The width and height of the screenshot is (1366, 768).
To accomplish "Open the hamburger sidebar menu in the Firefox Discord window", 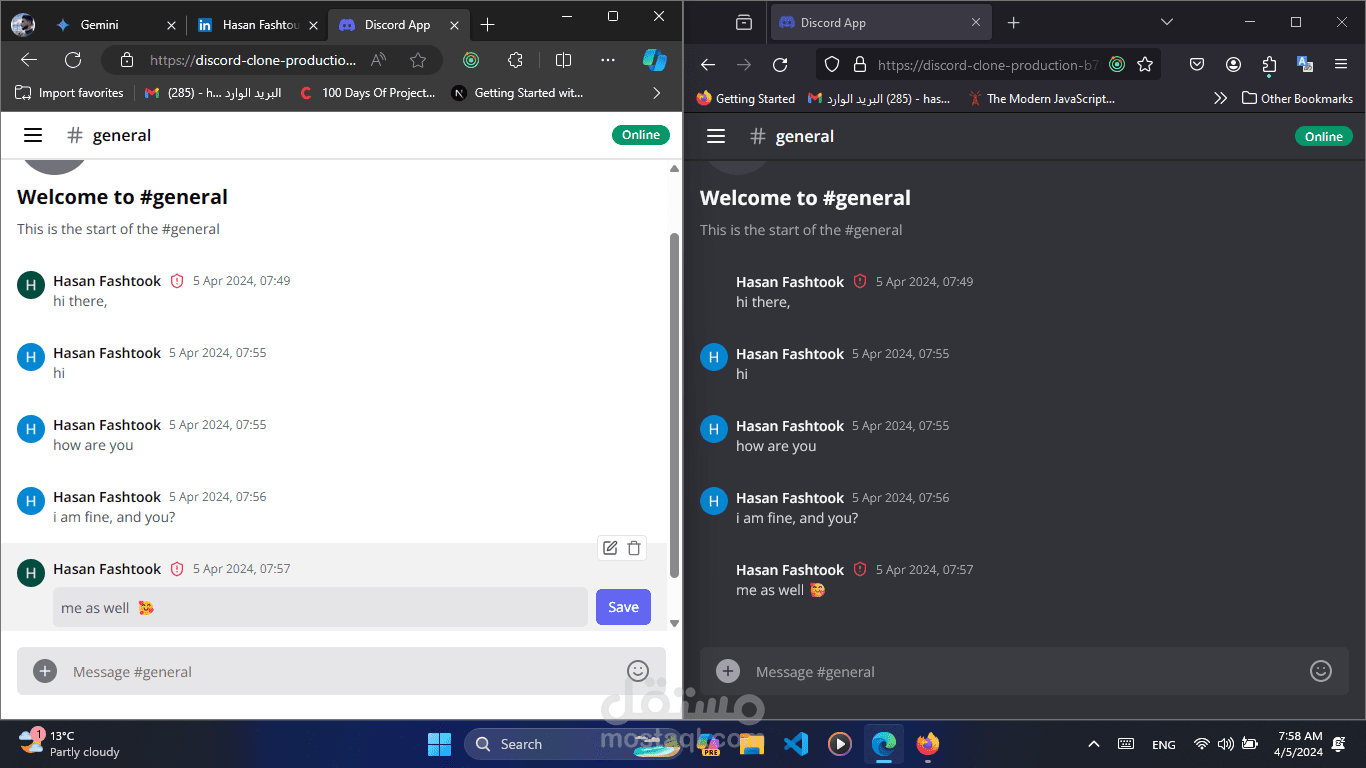I will coord(715,136).
